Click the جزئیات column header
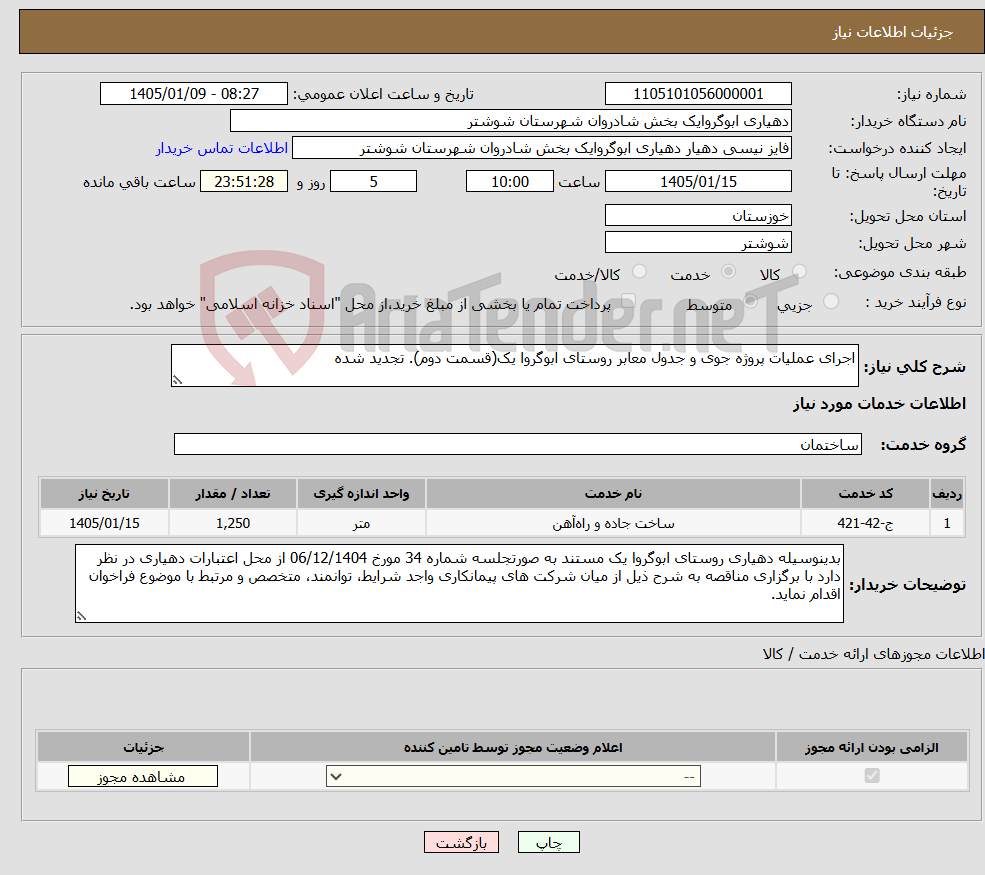This screenshot has width=985, height=875. (143, 747)
